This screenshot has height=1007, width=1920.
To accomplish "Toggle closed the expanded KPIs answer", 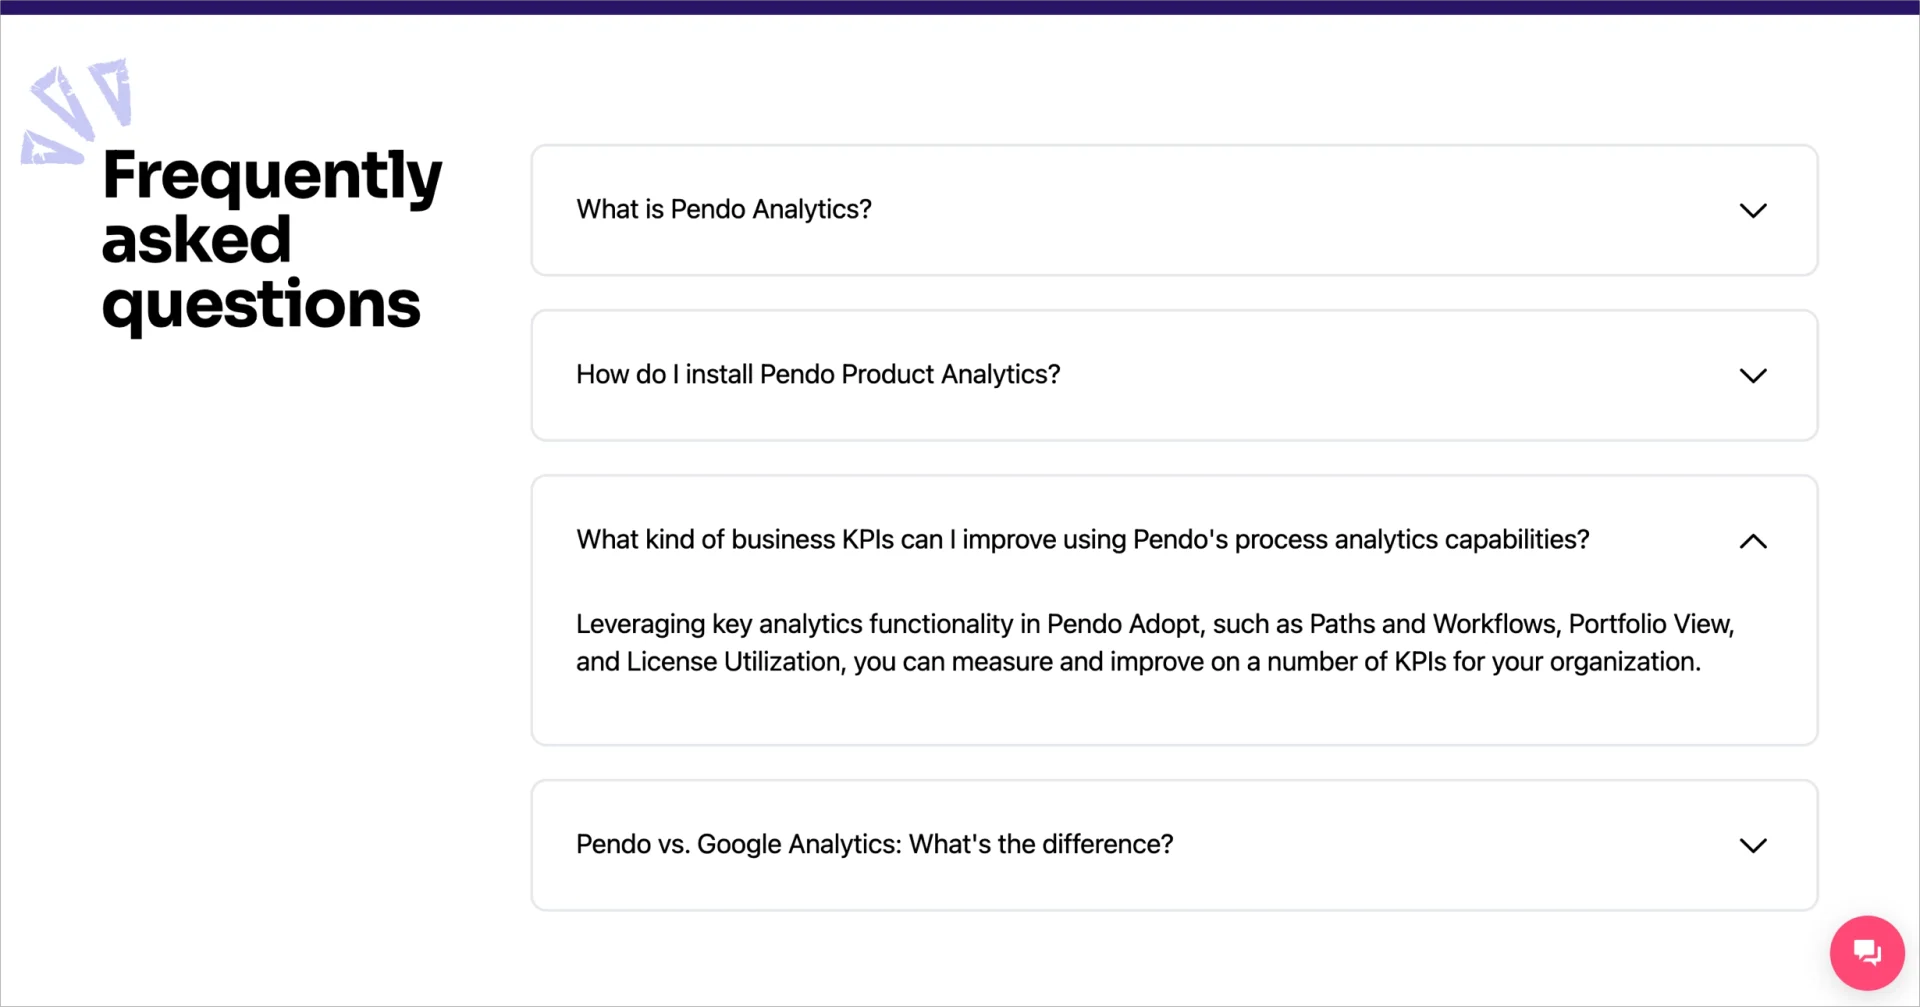I will point(1753,541).
